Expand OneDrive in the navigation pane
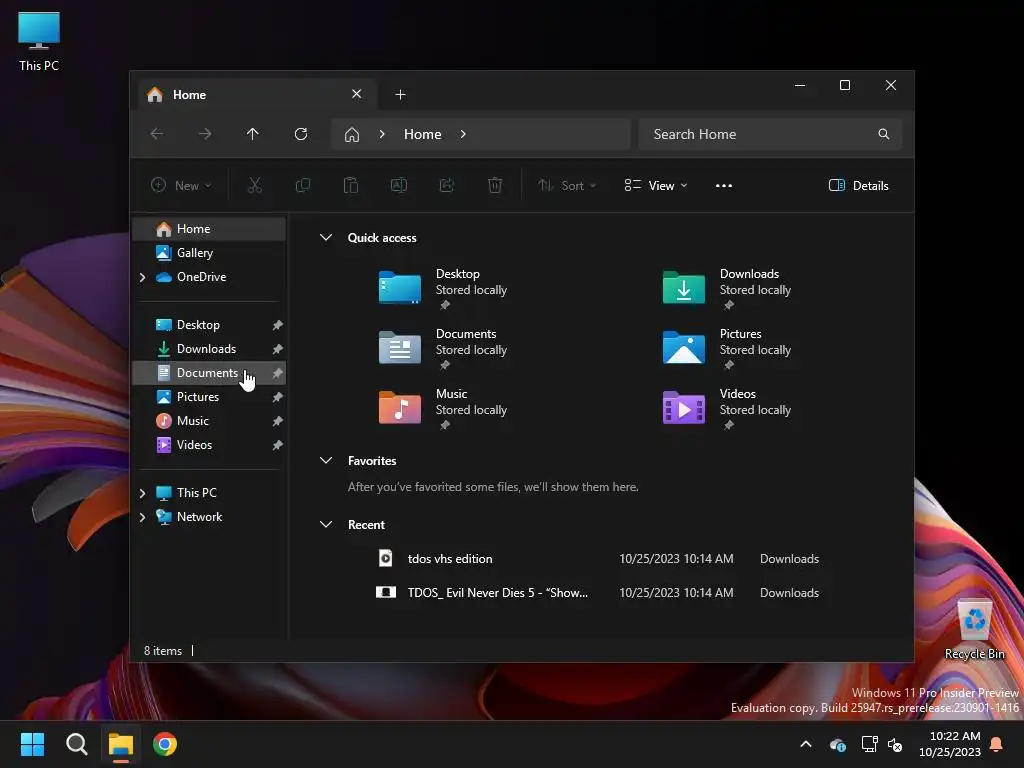This screenshot has width=1024, height=768. pyautogui.click(x=142, y=277)
